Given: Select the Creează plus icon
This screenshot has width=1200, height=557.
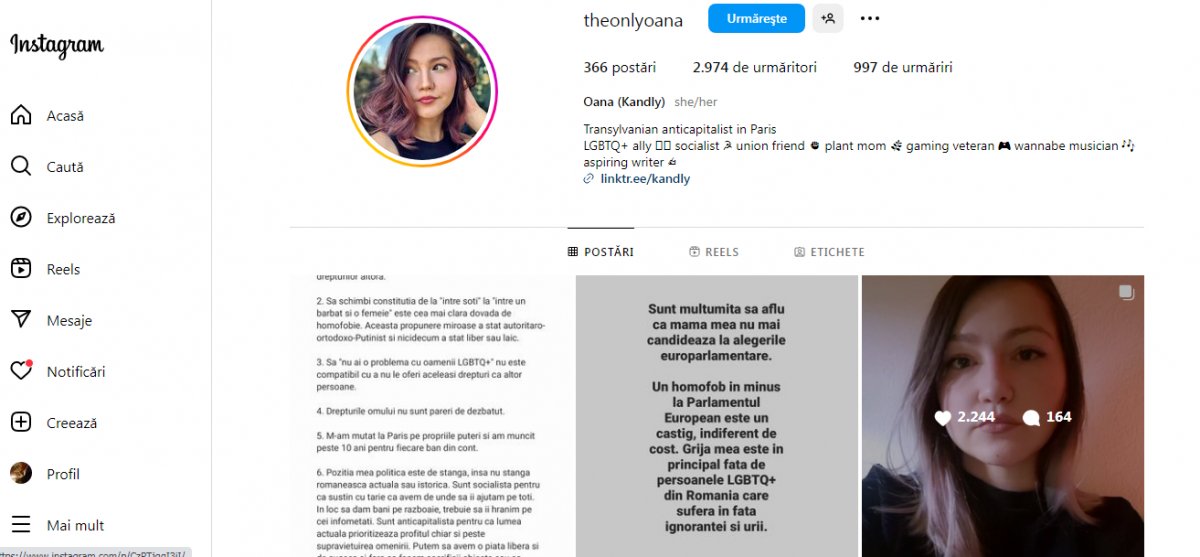Looking at the screenshot, I should 21,422.
